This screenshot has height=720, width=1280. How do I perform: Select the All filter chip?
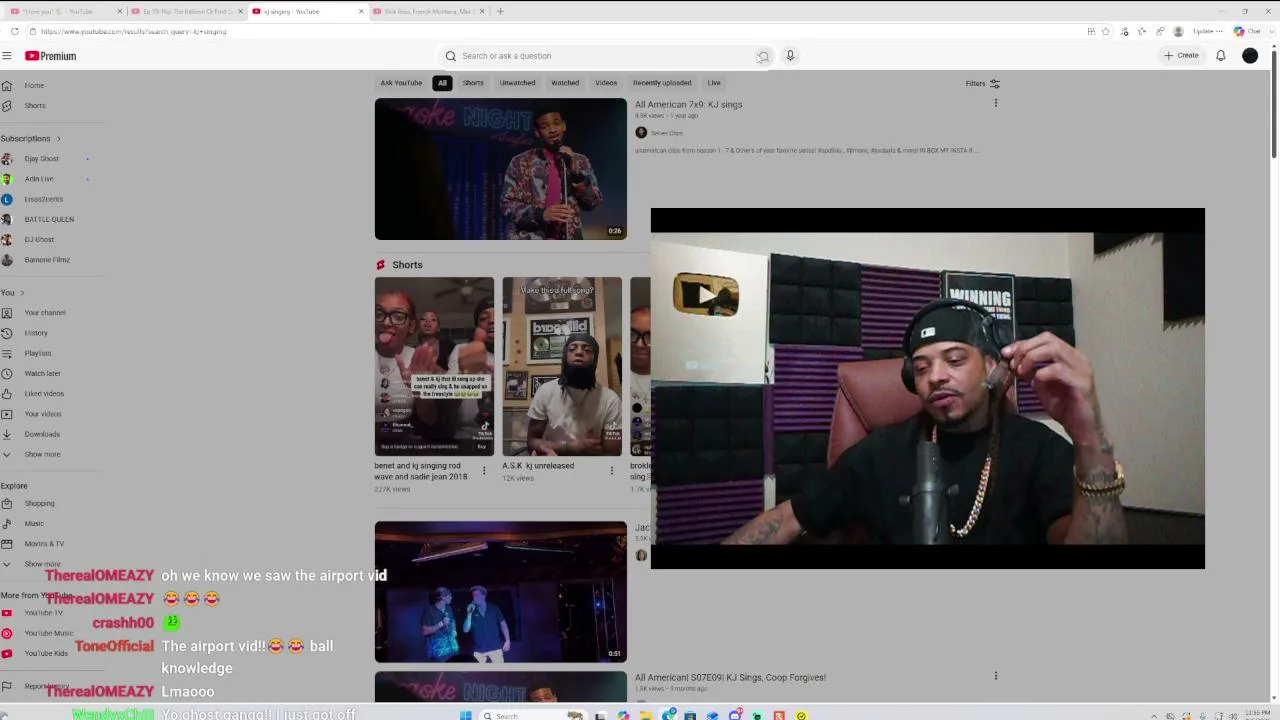(x=442, y=83)
